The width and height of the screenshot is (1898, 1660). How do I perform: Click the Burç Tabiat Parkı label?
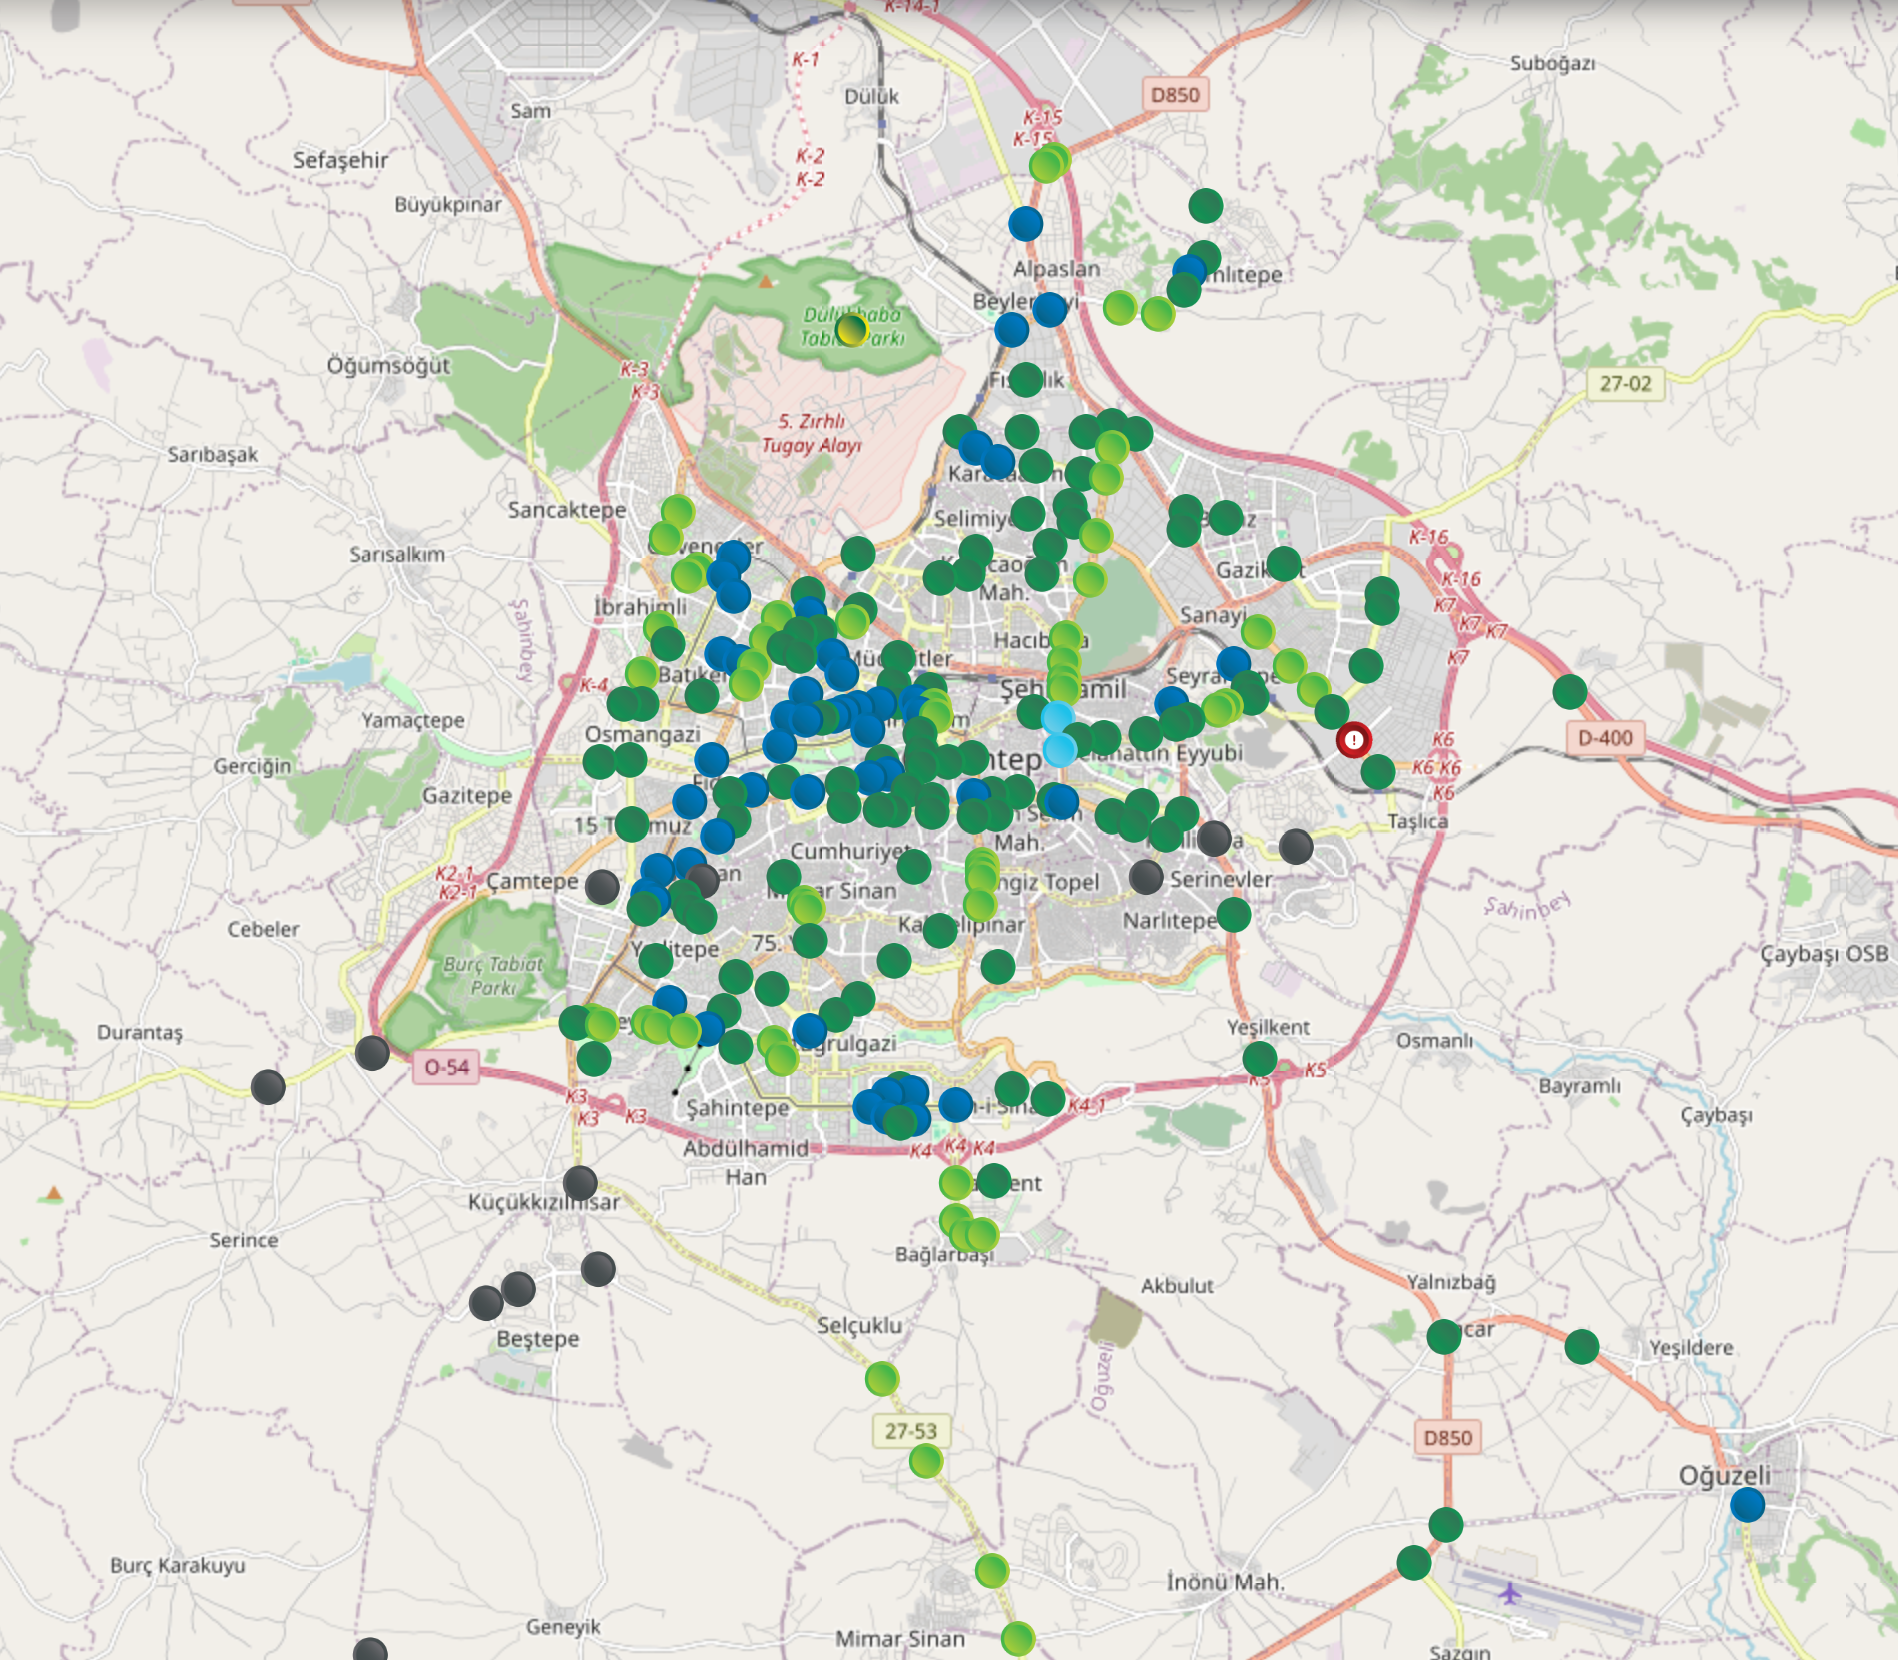493,976
